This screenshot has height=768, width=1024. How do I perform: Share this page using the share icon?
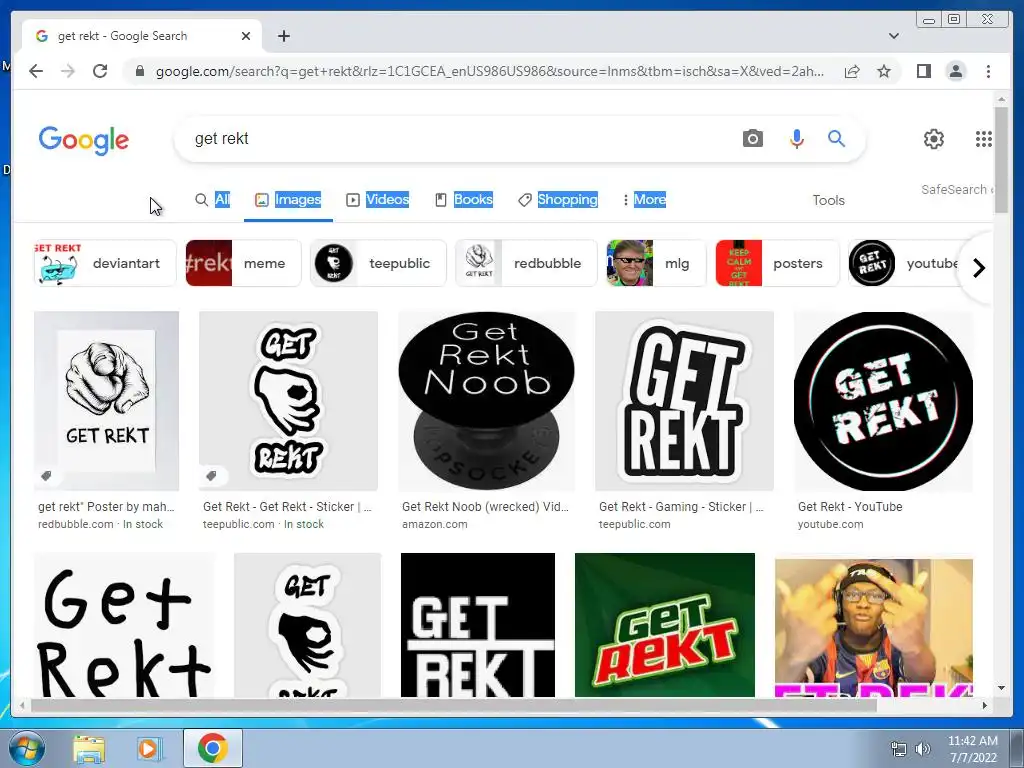point(852,71)
